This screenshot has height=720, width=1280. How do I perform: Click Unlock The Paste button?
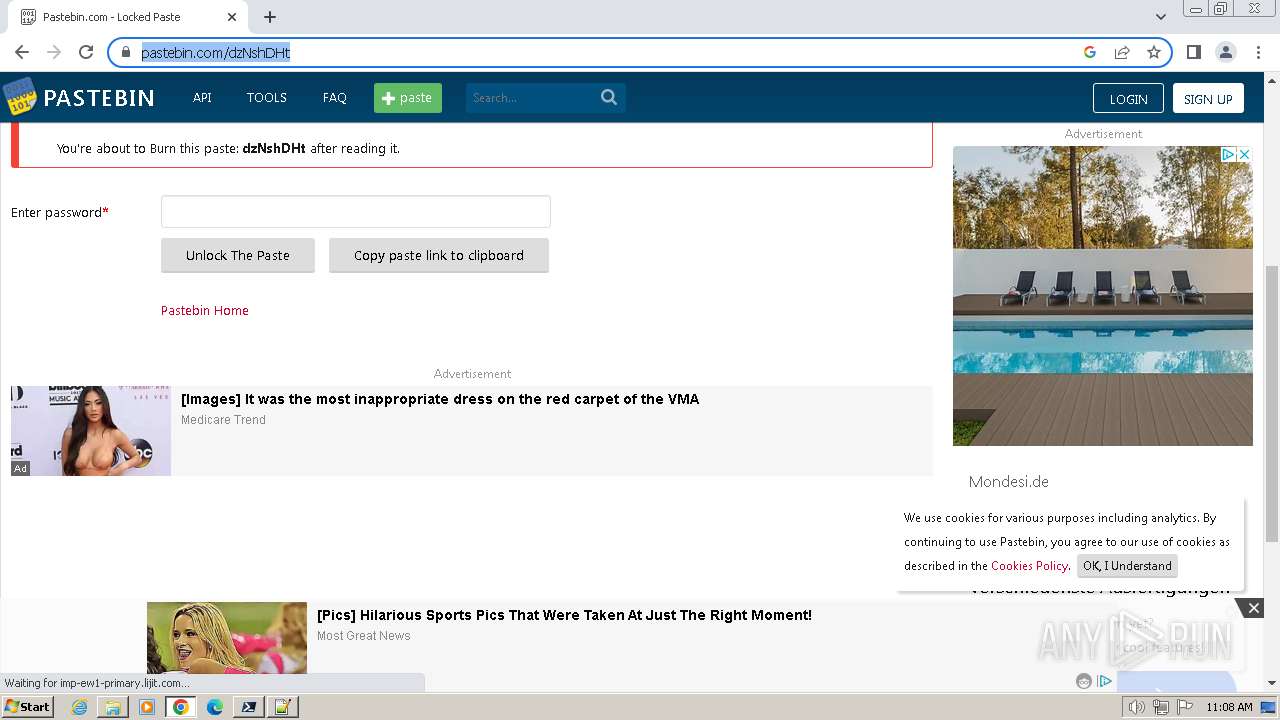238,255
